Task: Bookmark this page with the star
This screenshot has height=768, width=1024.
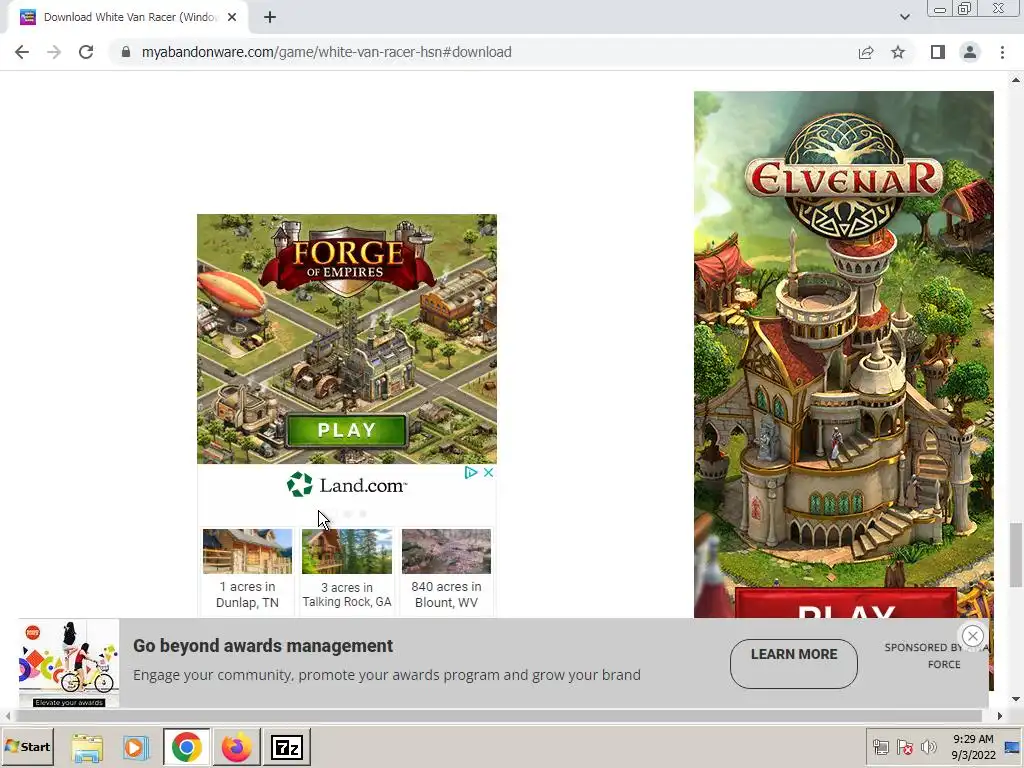Action: [x=898, y=52]
